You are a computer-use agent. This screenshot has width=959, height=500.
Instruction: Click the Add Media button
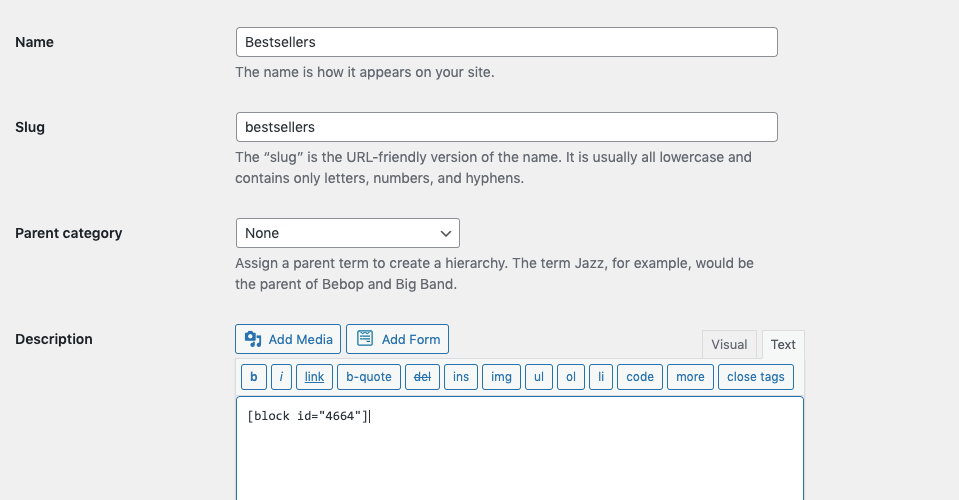289,339
